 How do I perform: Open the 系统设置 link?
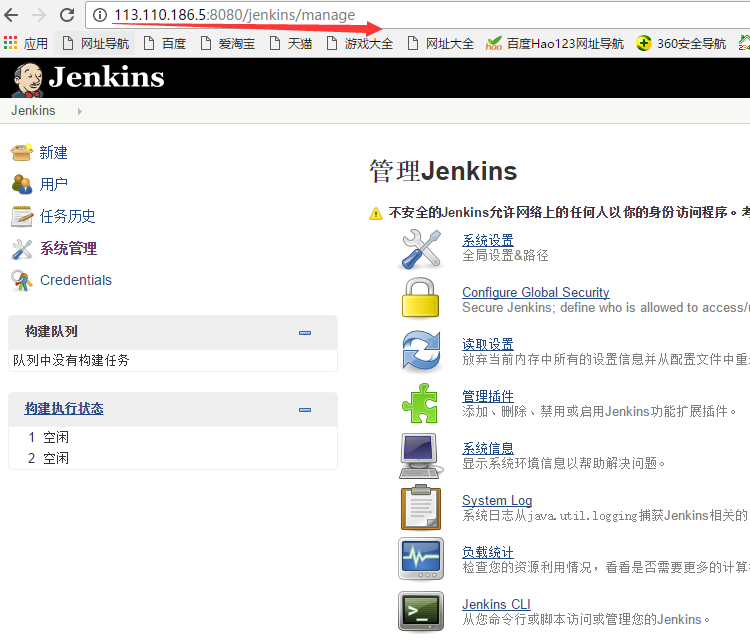488,240
